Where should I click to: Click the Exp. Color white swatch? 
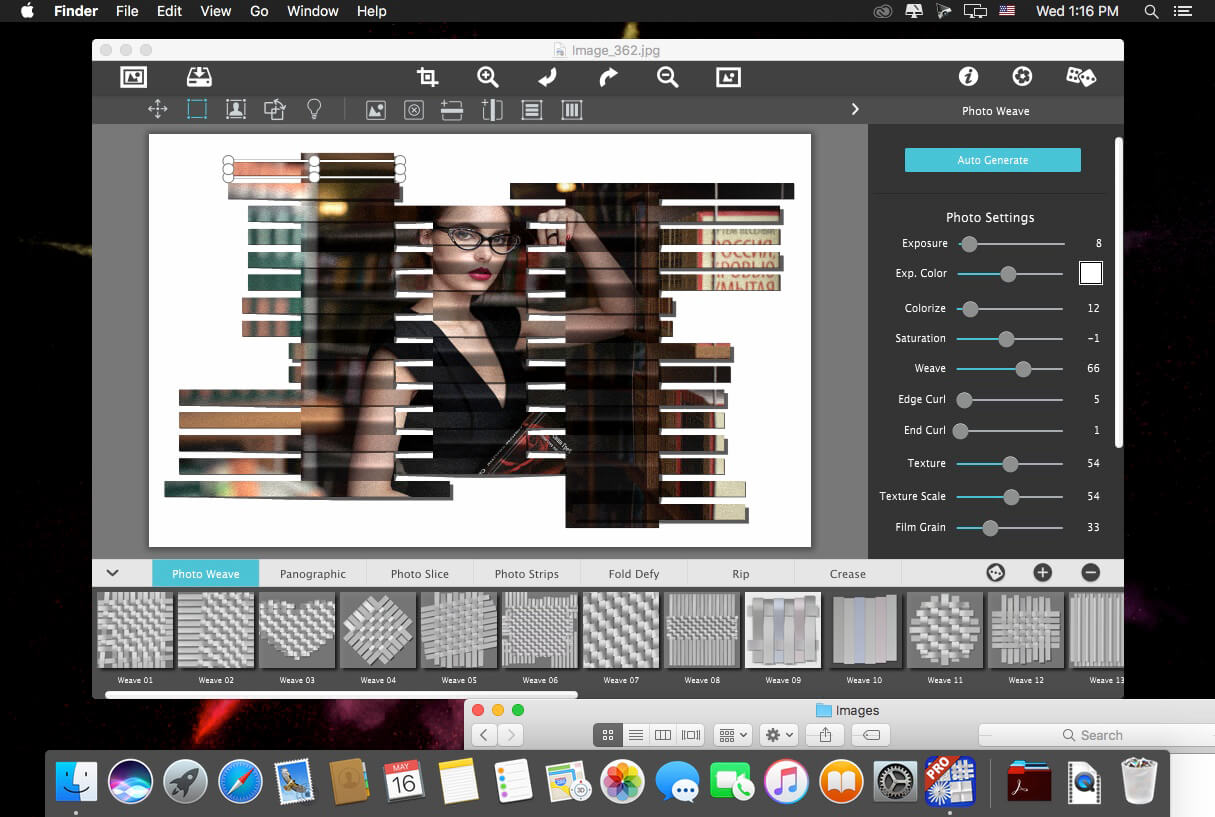click(1090, 273)
